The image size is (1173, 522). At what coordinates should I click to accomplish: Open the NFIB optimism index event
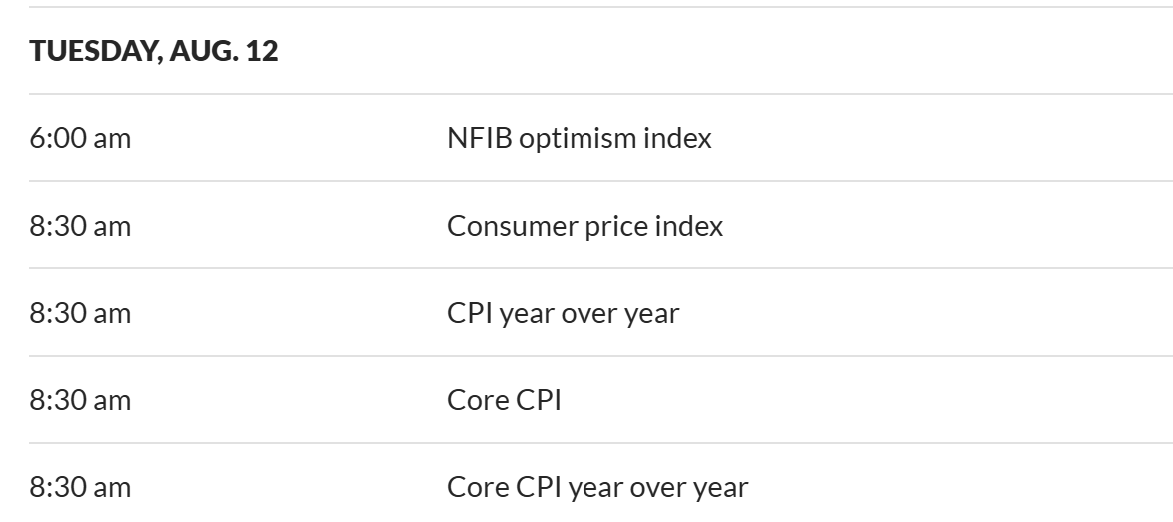(579, 138)
